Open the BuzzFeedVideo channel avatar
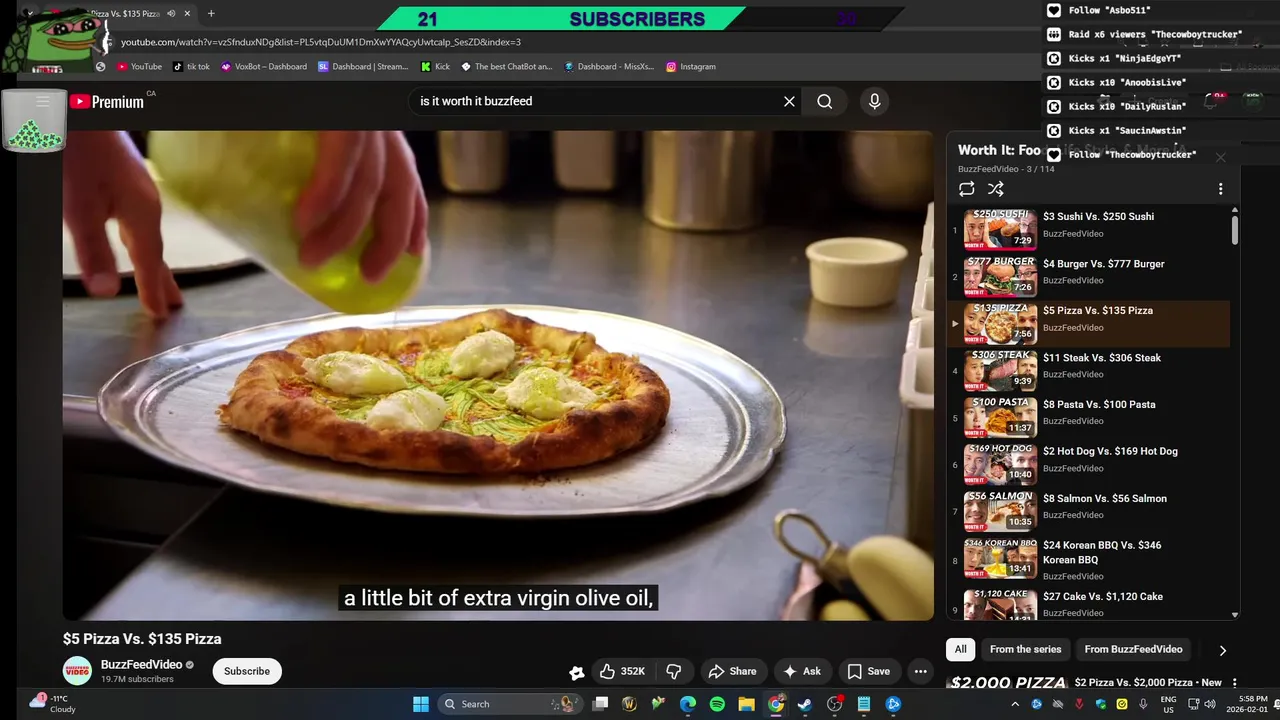 pos(77,671)
